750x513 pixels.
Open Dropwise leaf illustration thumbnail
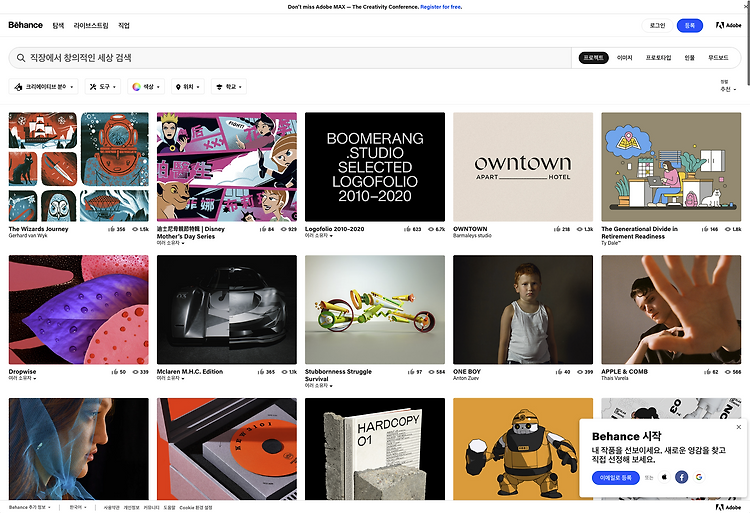(x=78, y=309)
